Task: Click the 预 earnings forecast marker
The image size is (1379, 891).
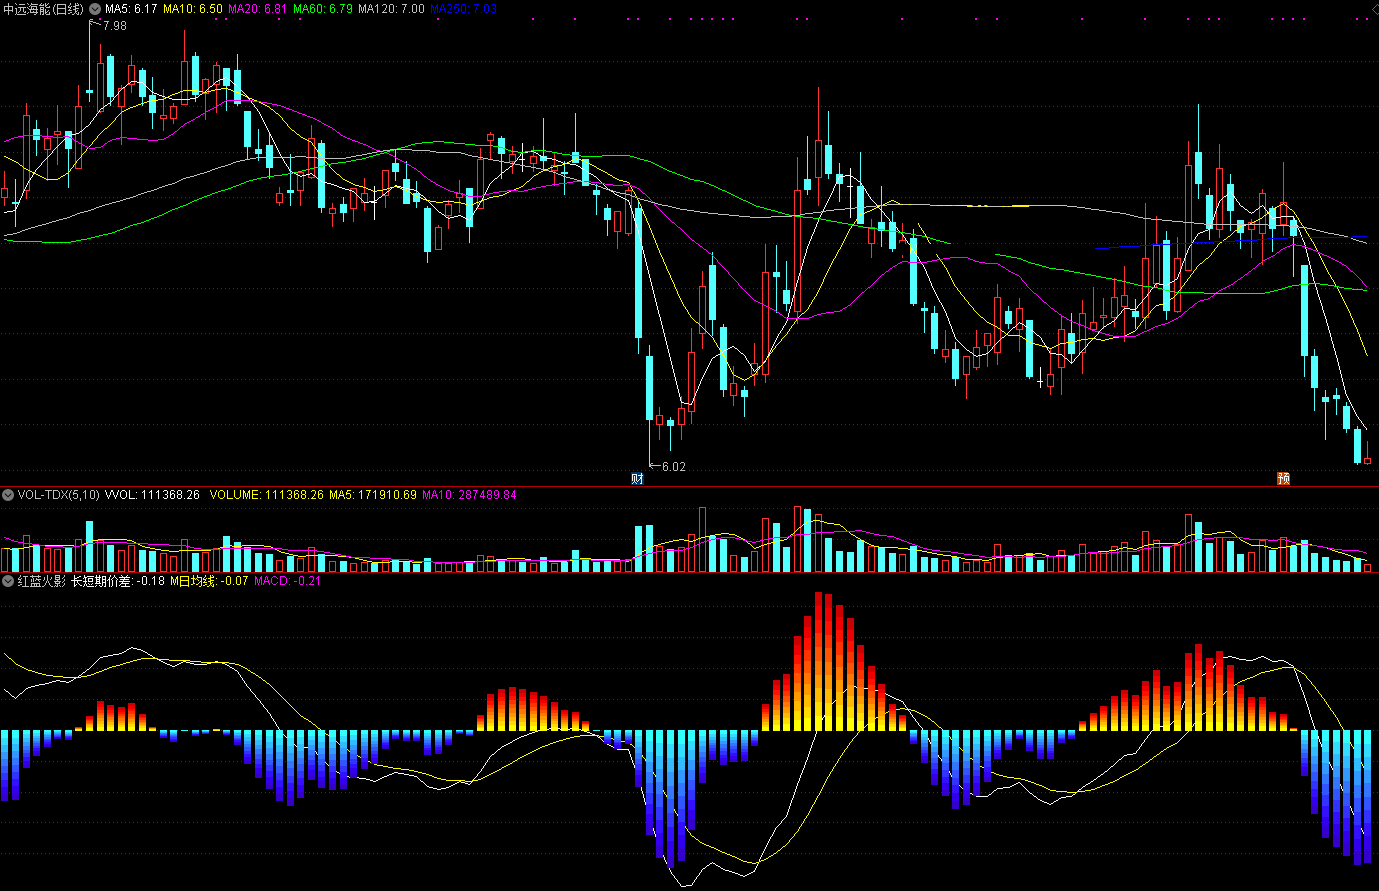Action: [x=1283, y=479]
